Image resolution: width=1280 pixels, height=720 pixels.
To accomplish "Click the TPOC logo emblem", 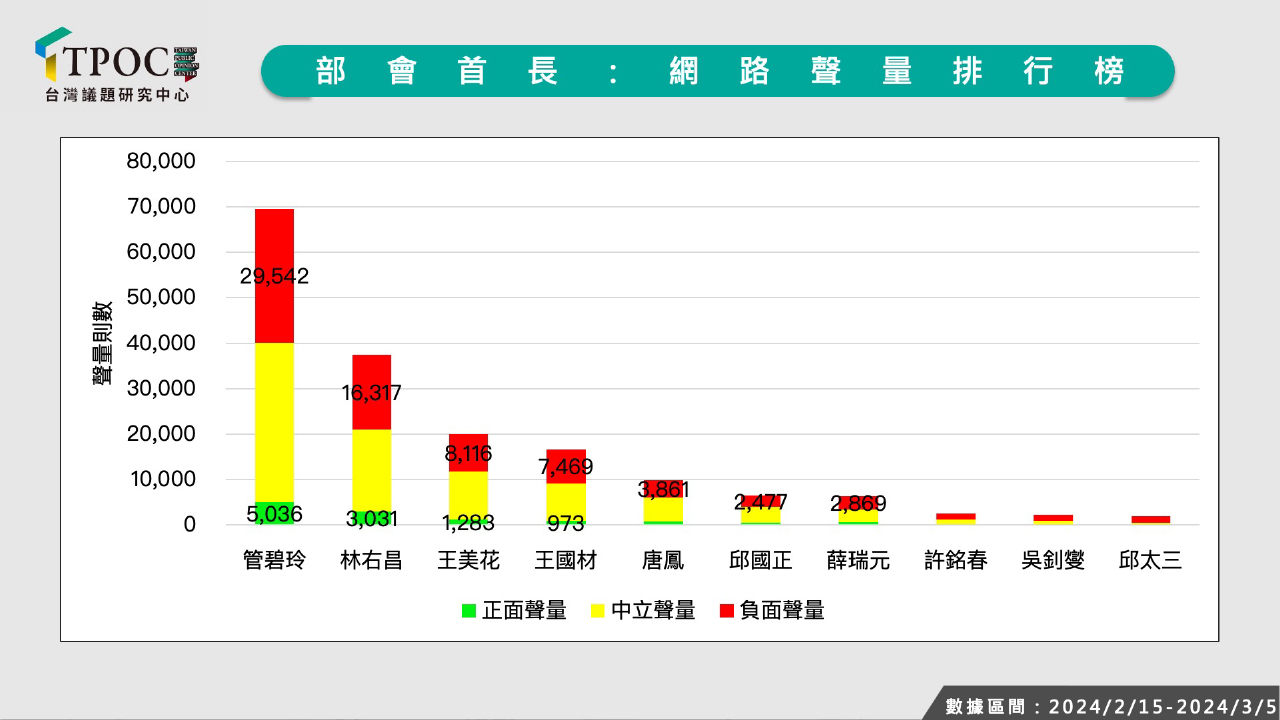I will [x=54, y=56].
